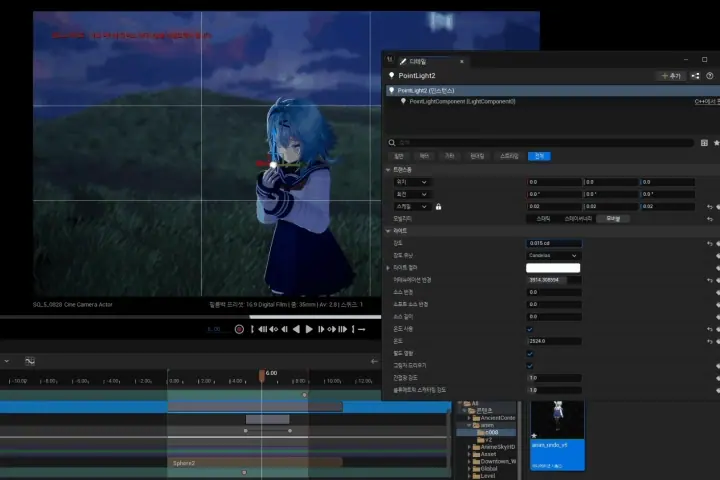
Task: Open the 위치 type dropdown
Action: (x=411, y=182)
